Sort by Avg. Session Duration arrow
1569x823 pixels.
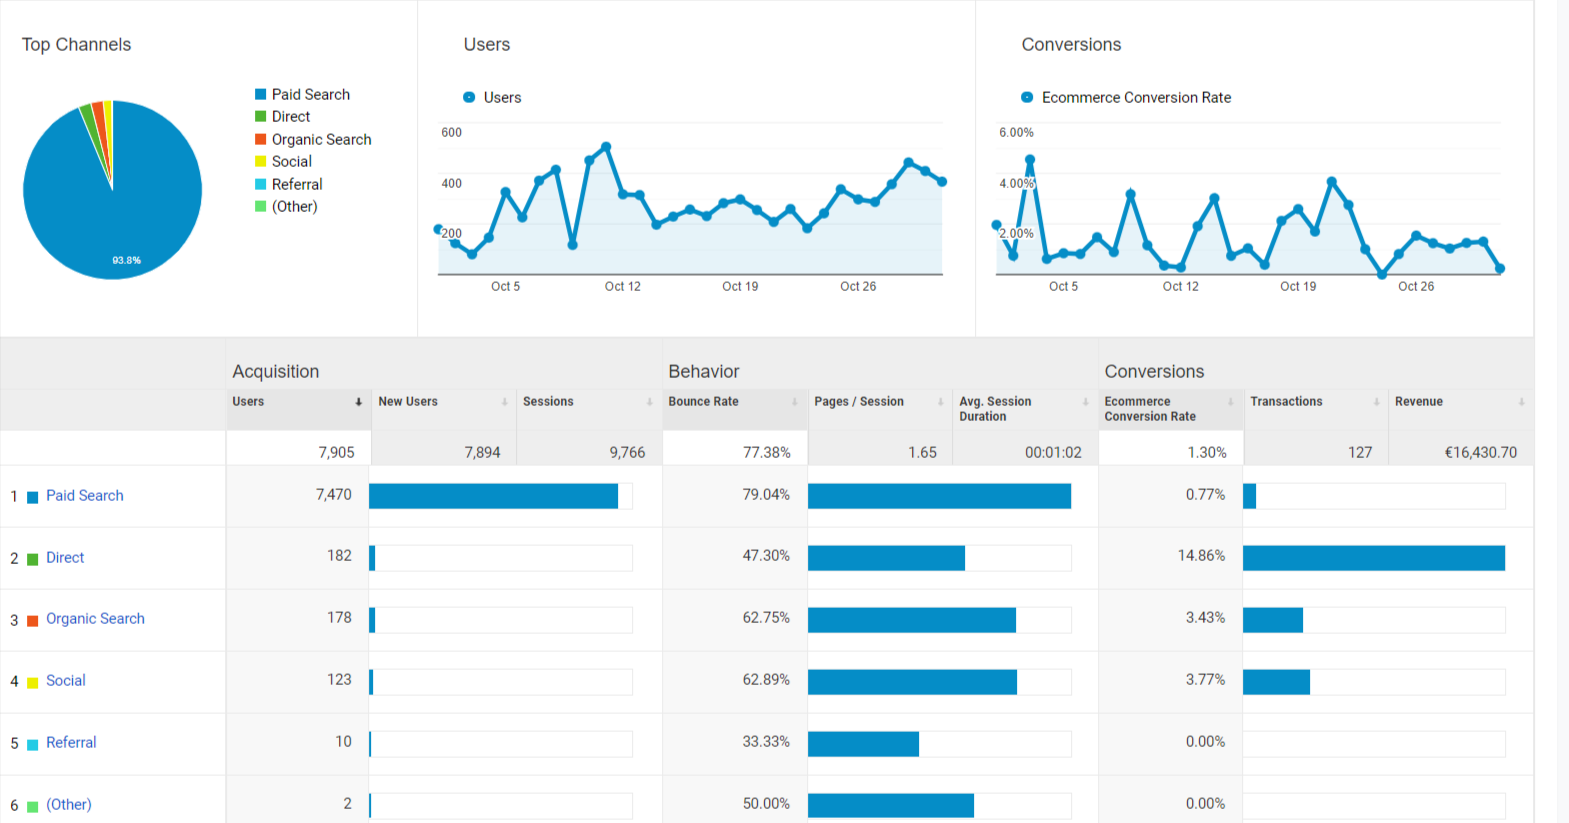click(1085, 402)
